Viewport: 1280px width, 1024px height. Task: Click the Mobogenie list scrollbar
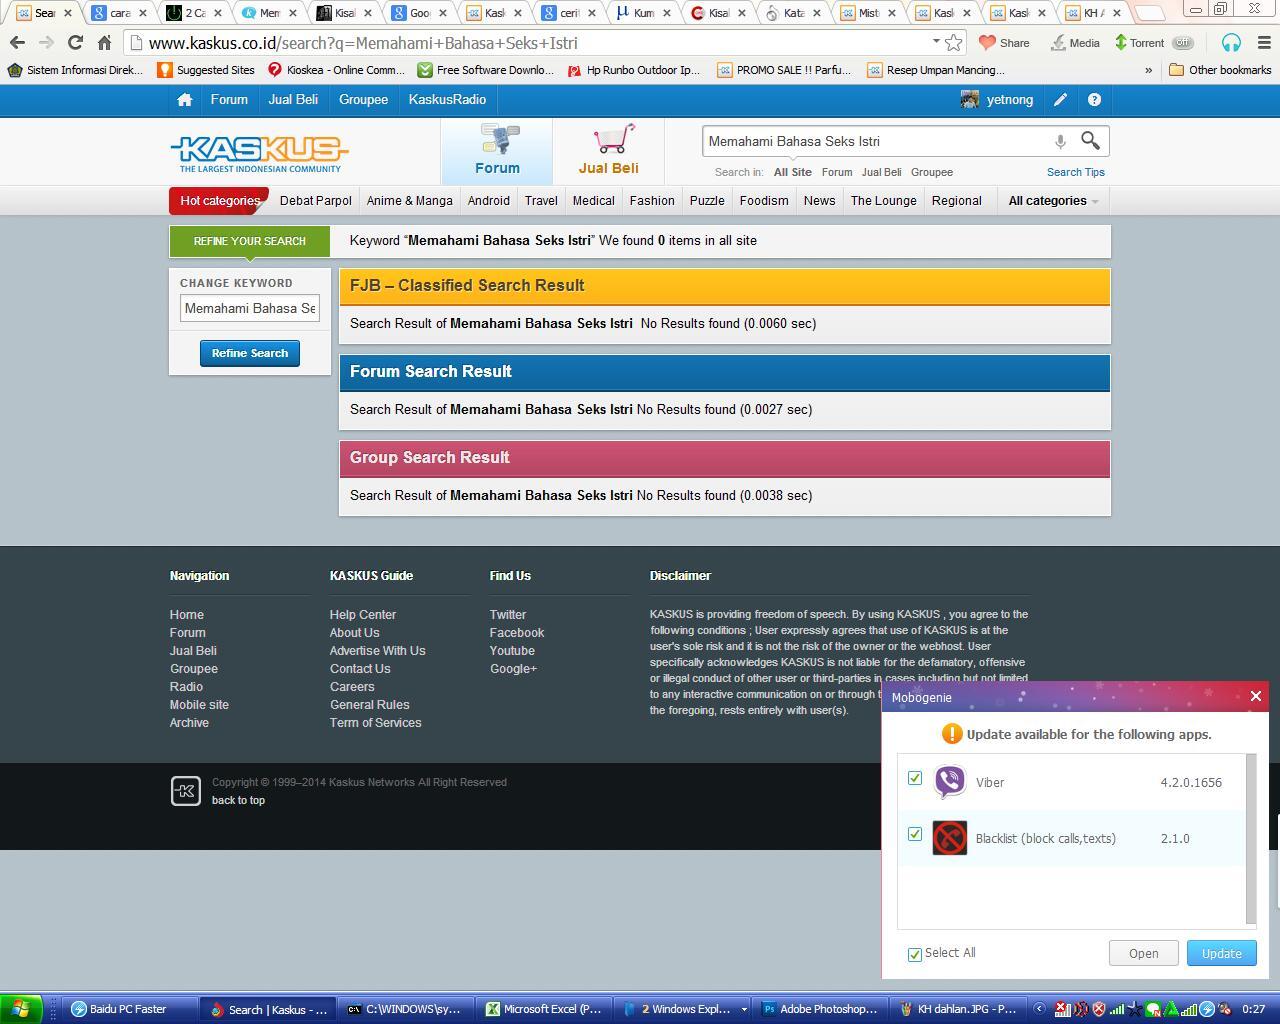[x=1251, y=840]
